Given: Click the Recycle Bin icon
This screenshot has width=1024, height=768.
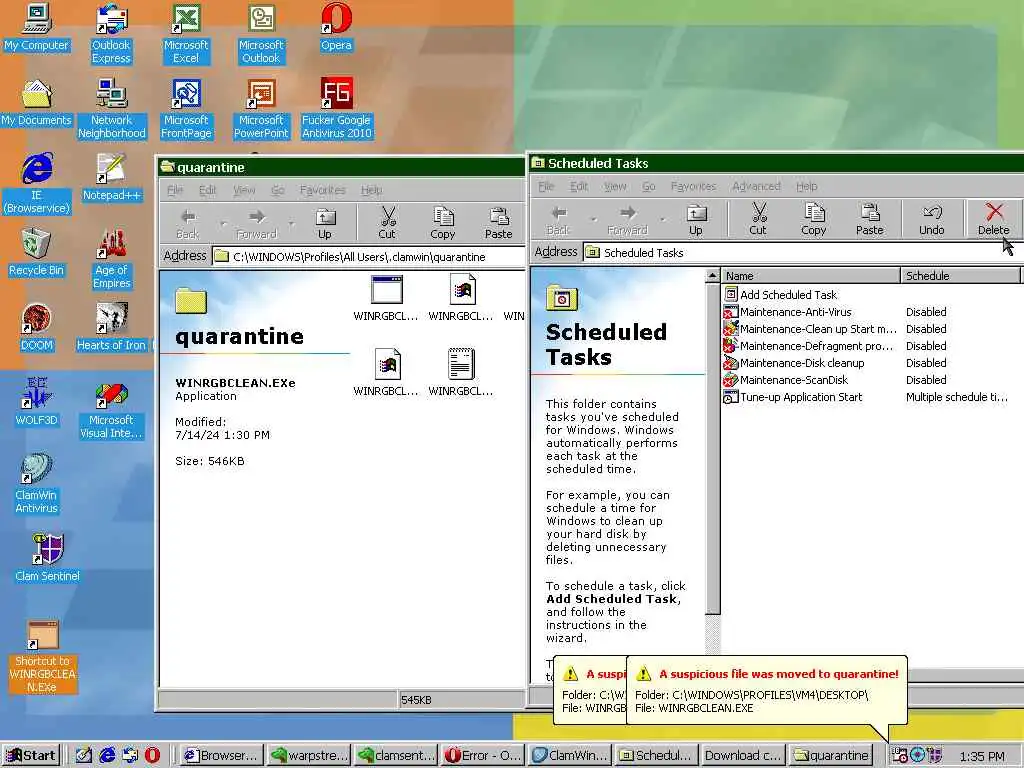Looking at the screenshot, I should click(37, 253).
